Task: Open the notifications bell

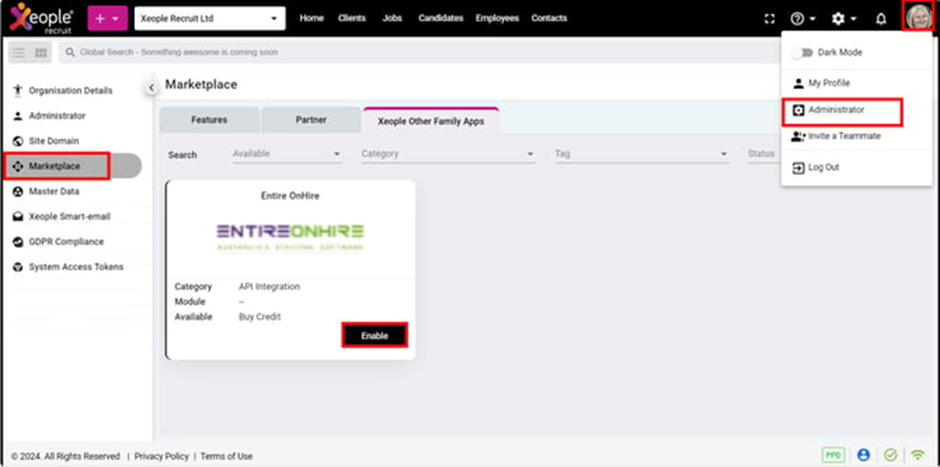Action: [881, 19]
